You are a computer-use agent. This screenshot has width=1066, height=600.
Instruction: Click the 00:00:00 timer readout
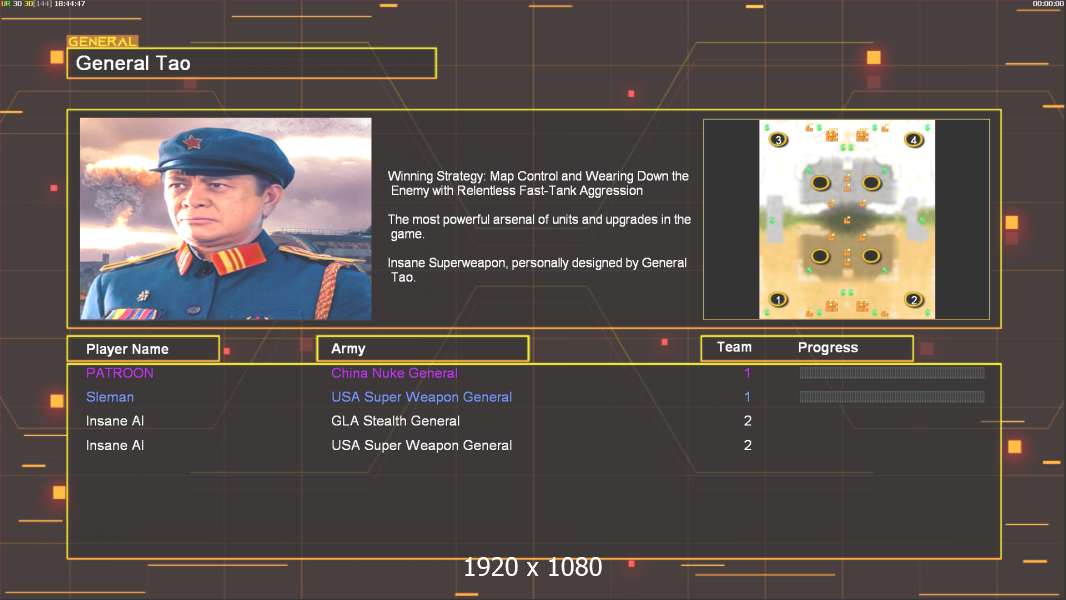pos(1048,4)
